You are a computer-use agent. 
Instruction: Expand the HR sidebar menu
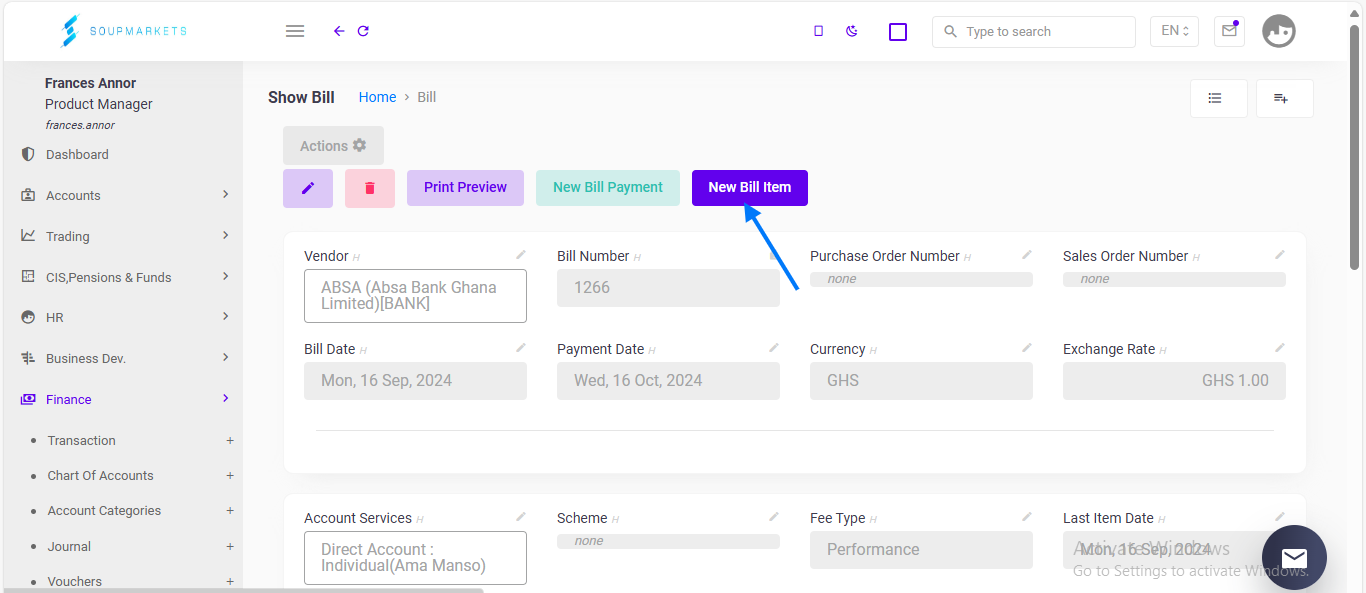click(125, 317)
